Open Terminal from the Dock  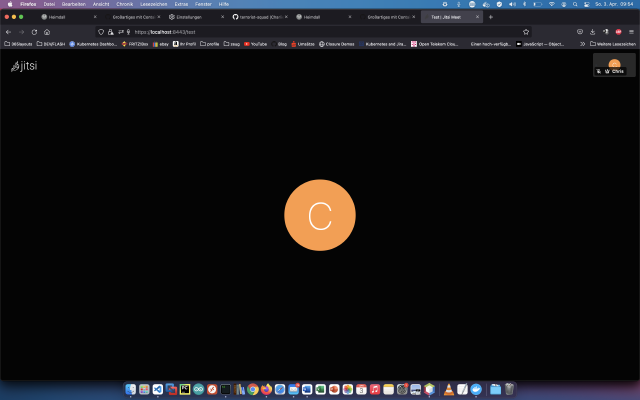(225, 389)
